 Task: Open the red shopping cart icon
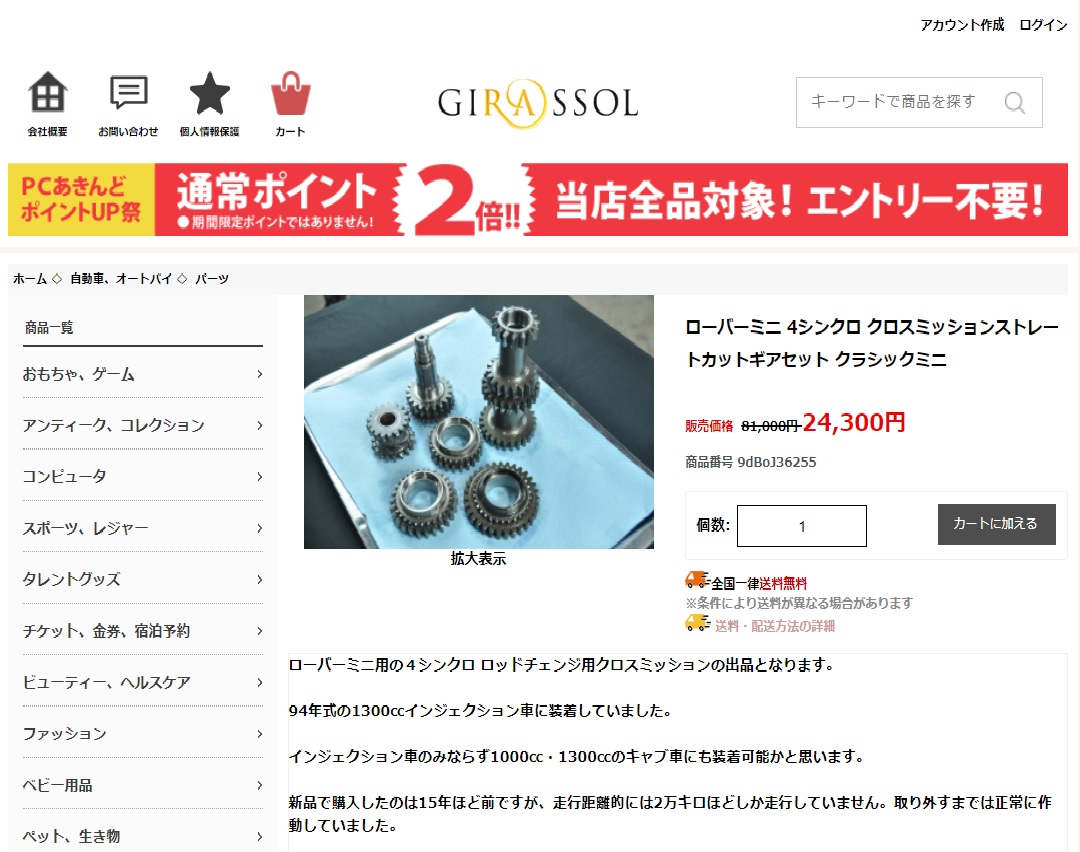[x=291, y=93]
